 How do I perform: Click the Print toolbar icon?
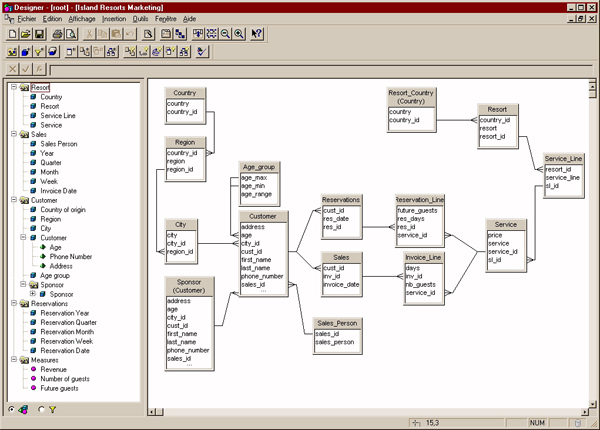tap(58, 33)
